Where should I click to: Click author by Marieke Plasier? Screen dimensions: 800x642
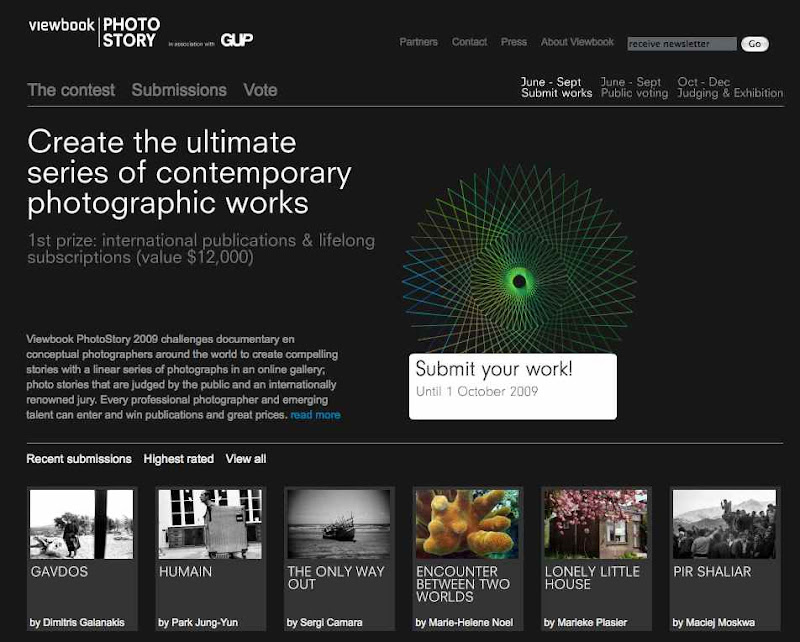click(x=586, y=623)
